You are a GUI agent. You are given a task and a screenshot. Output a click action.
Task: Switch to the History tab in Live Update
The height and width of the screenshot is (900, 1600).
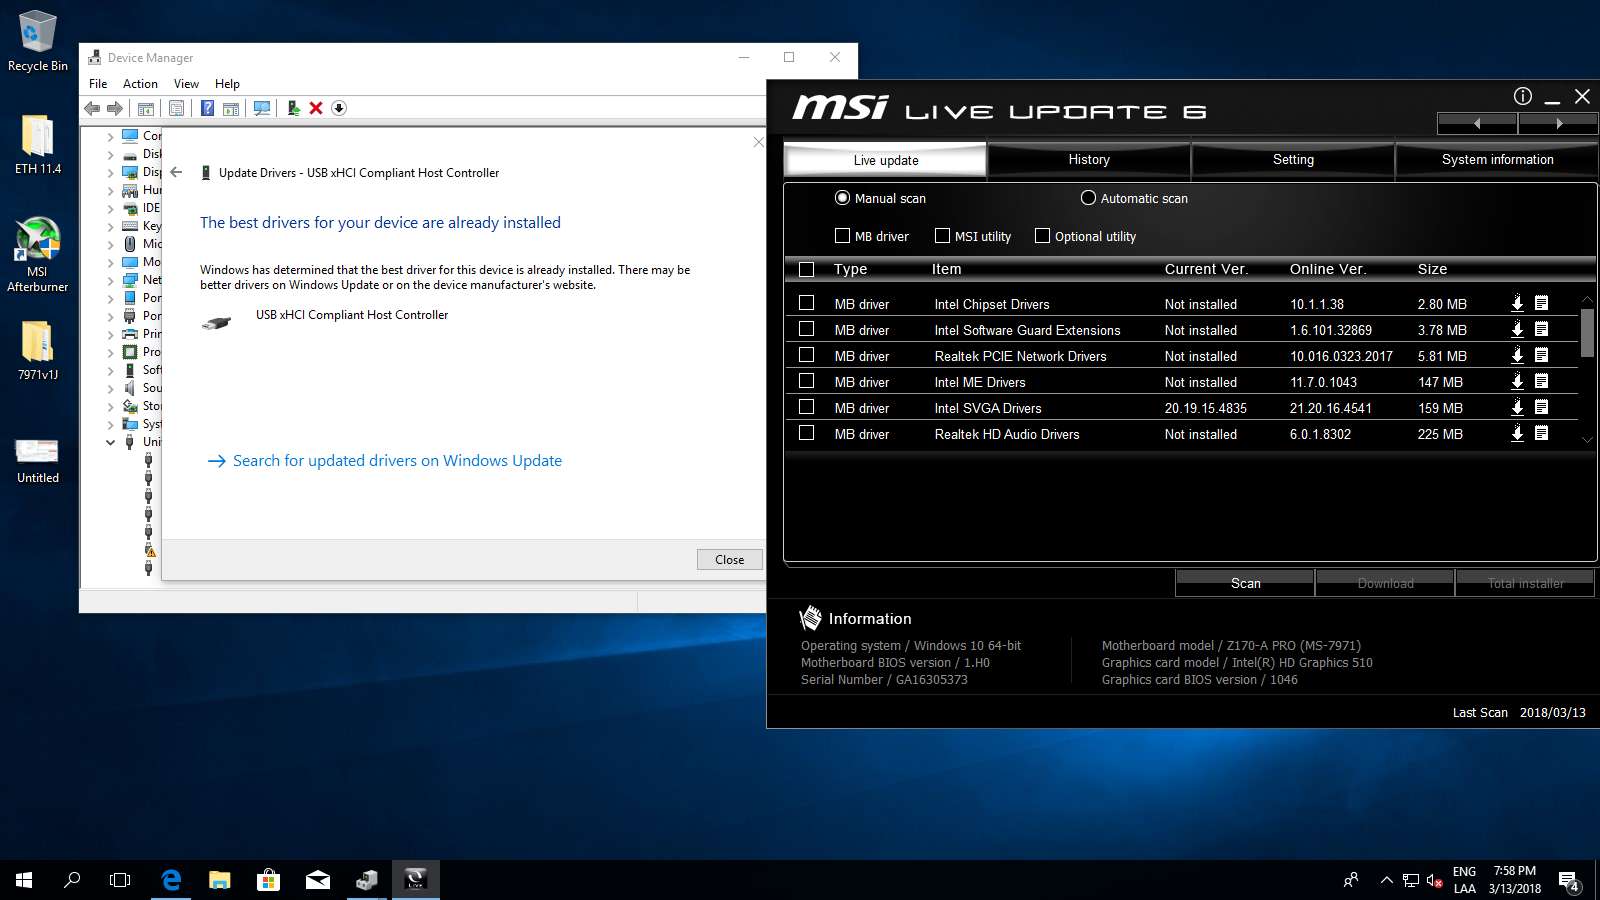click(x=1089, y=160)
